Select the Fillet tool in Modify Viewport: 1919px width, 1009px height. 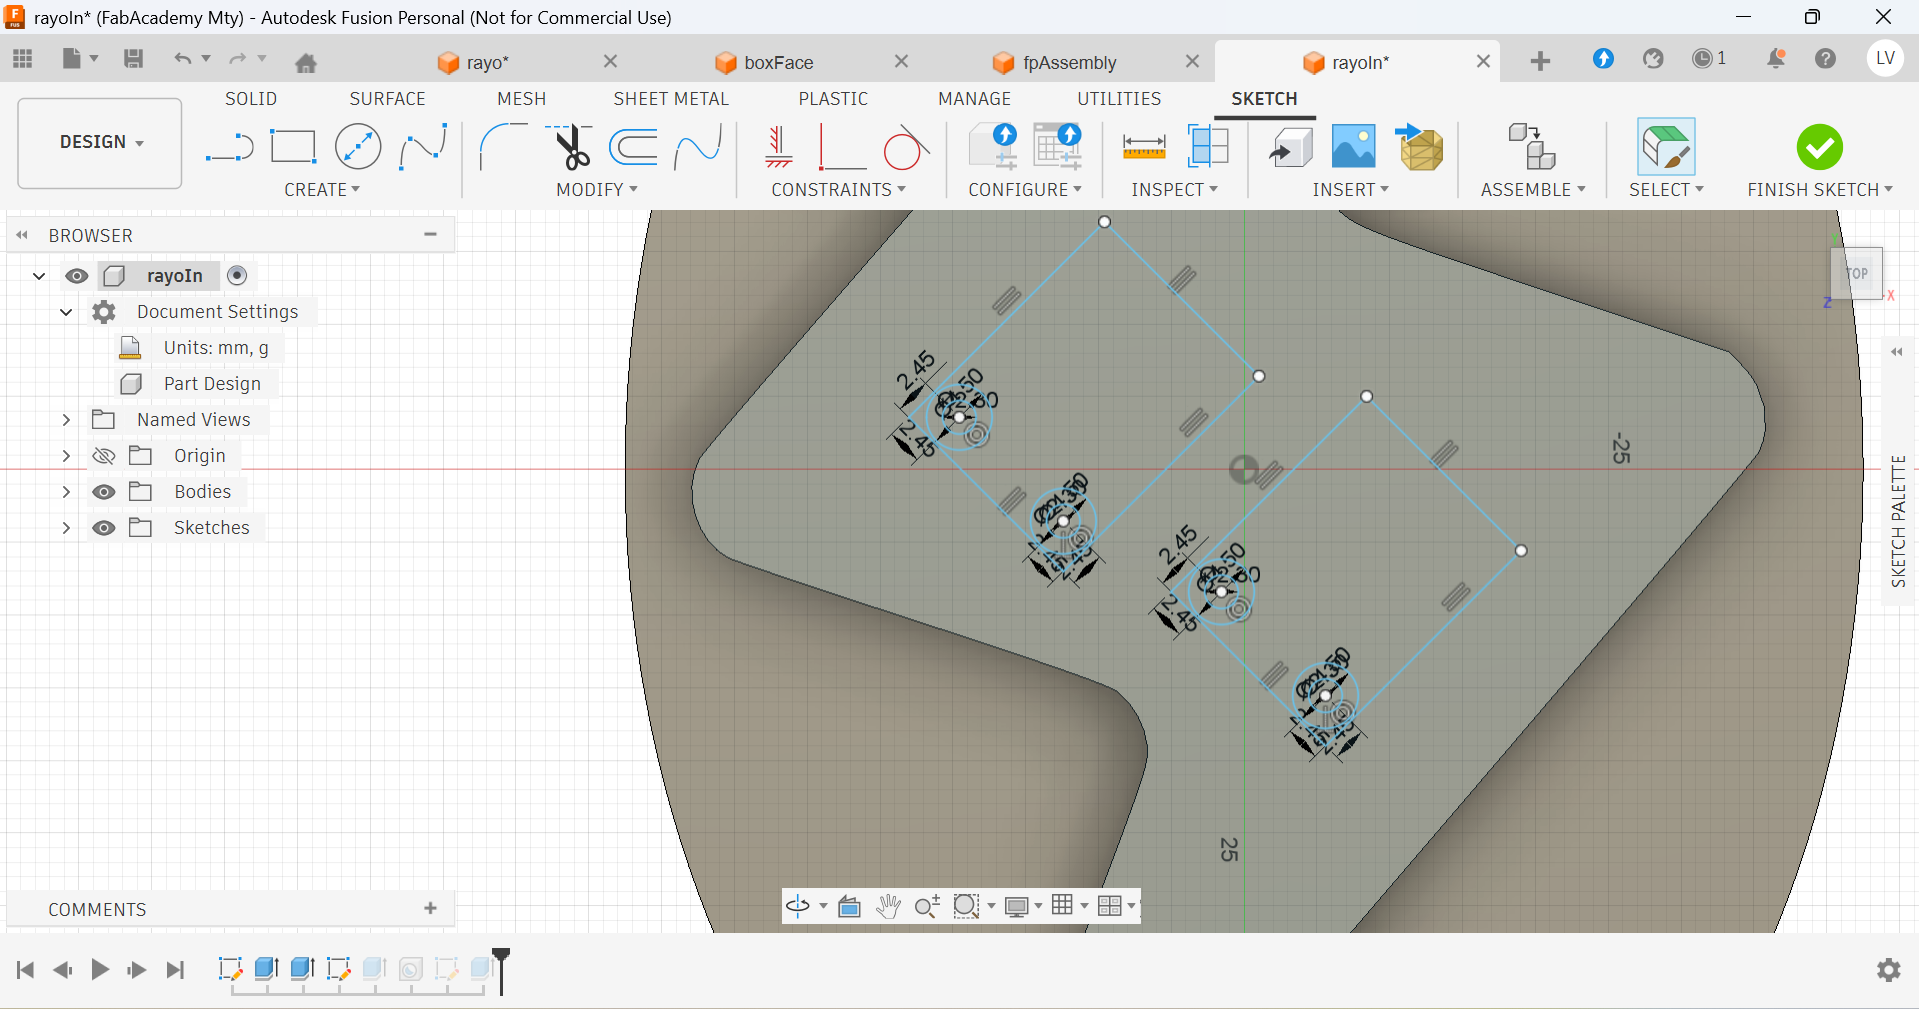tap(503, 147)
